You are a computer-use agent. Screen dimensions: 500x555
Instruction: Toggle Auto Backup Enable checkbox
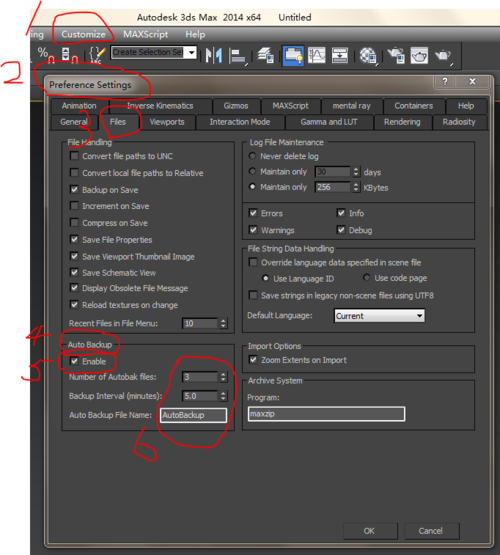click(74, 361)
